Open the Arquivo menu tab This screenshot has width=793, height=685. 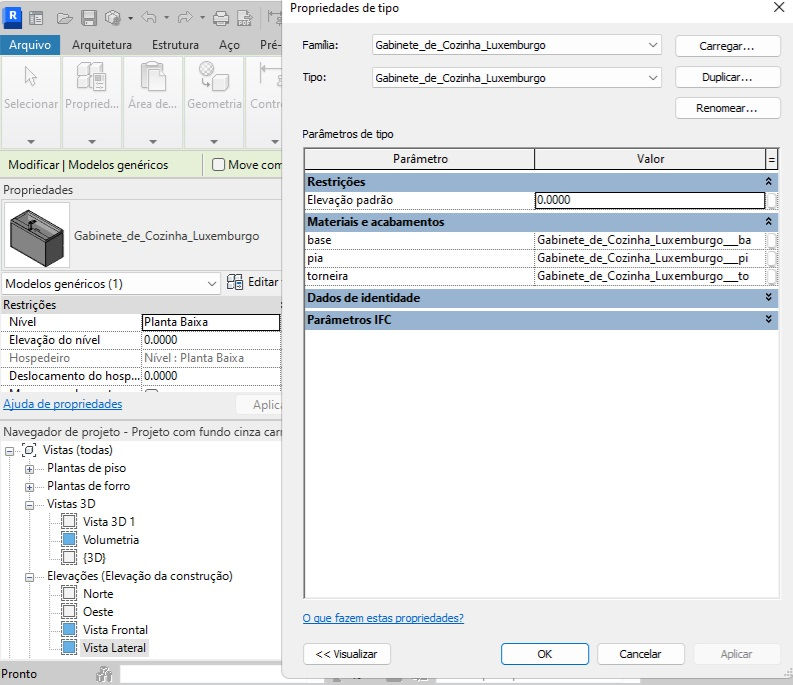(x=30, y=45)
